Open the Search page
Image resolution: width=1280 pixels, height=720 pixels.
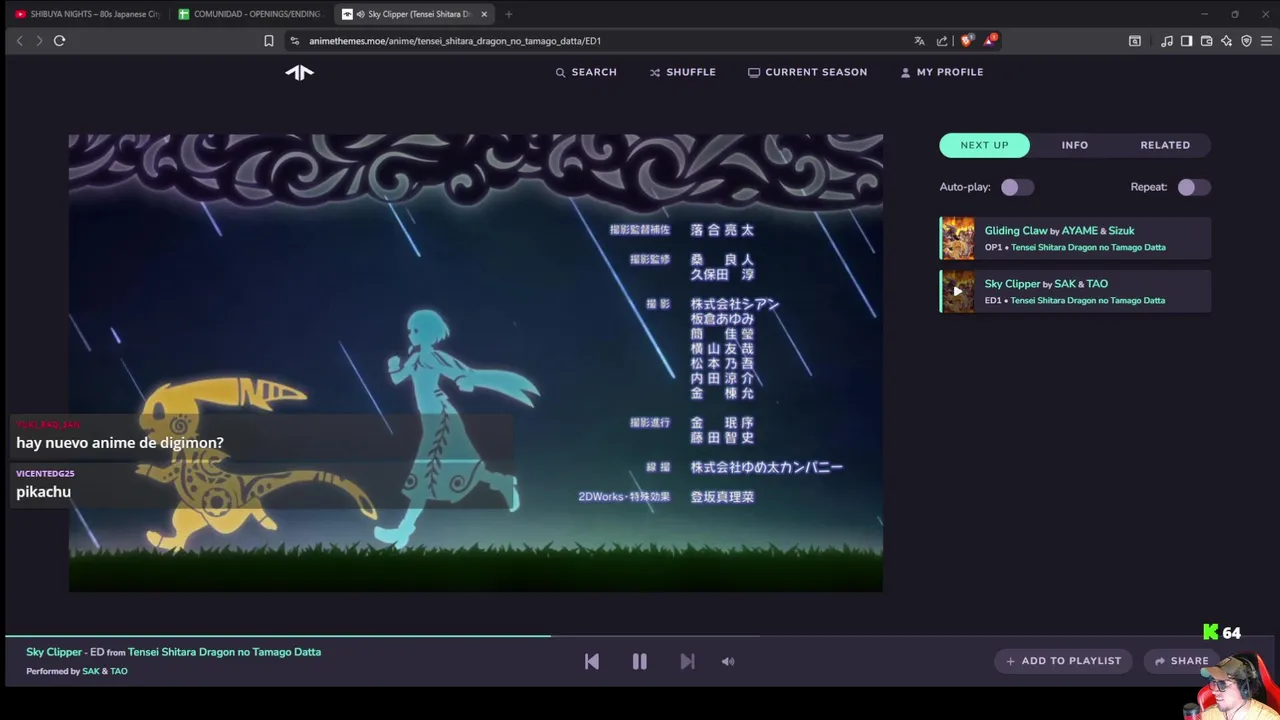click(x=586, y=72)
